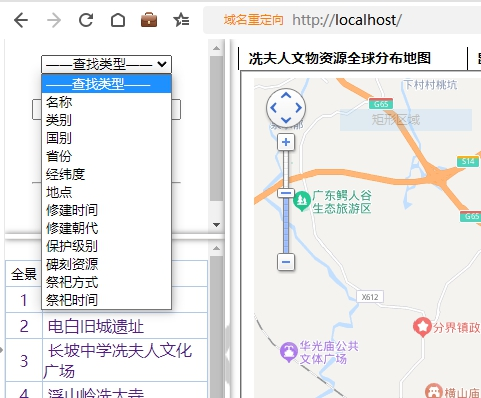
Task: Click the 全景 column header
Action: pos(24,274)
